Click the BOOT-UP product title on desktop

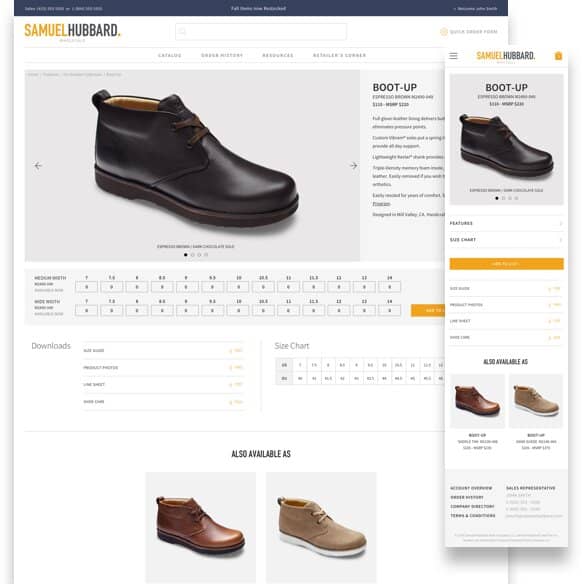tap(395, 88)
